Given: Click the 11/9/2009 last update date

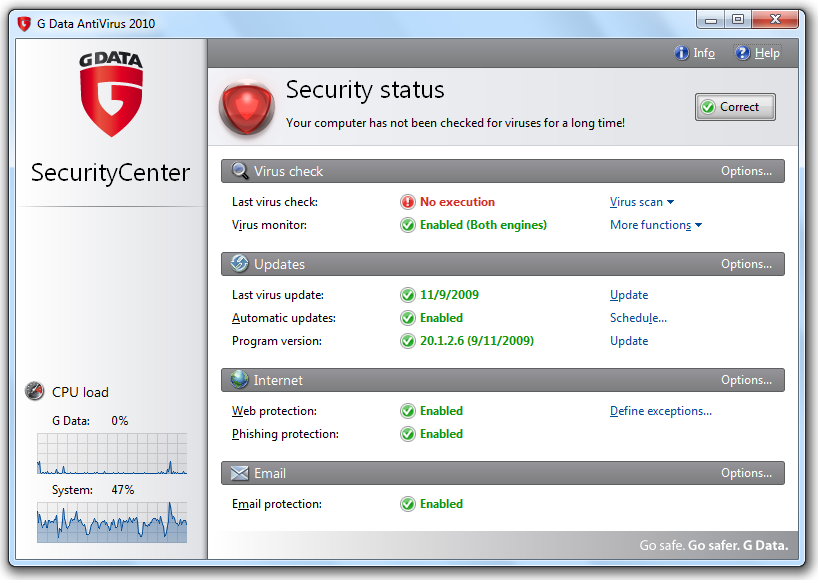Looking at the screenshot, I should click(x=449, y=295).
